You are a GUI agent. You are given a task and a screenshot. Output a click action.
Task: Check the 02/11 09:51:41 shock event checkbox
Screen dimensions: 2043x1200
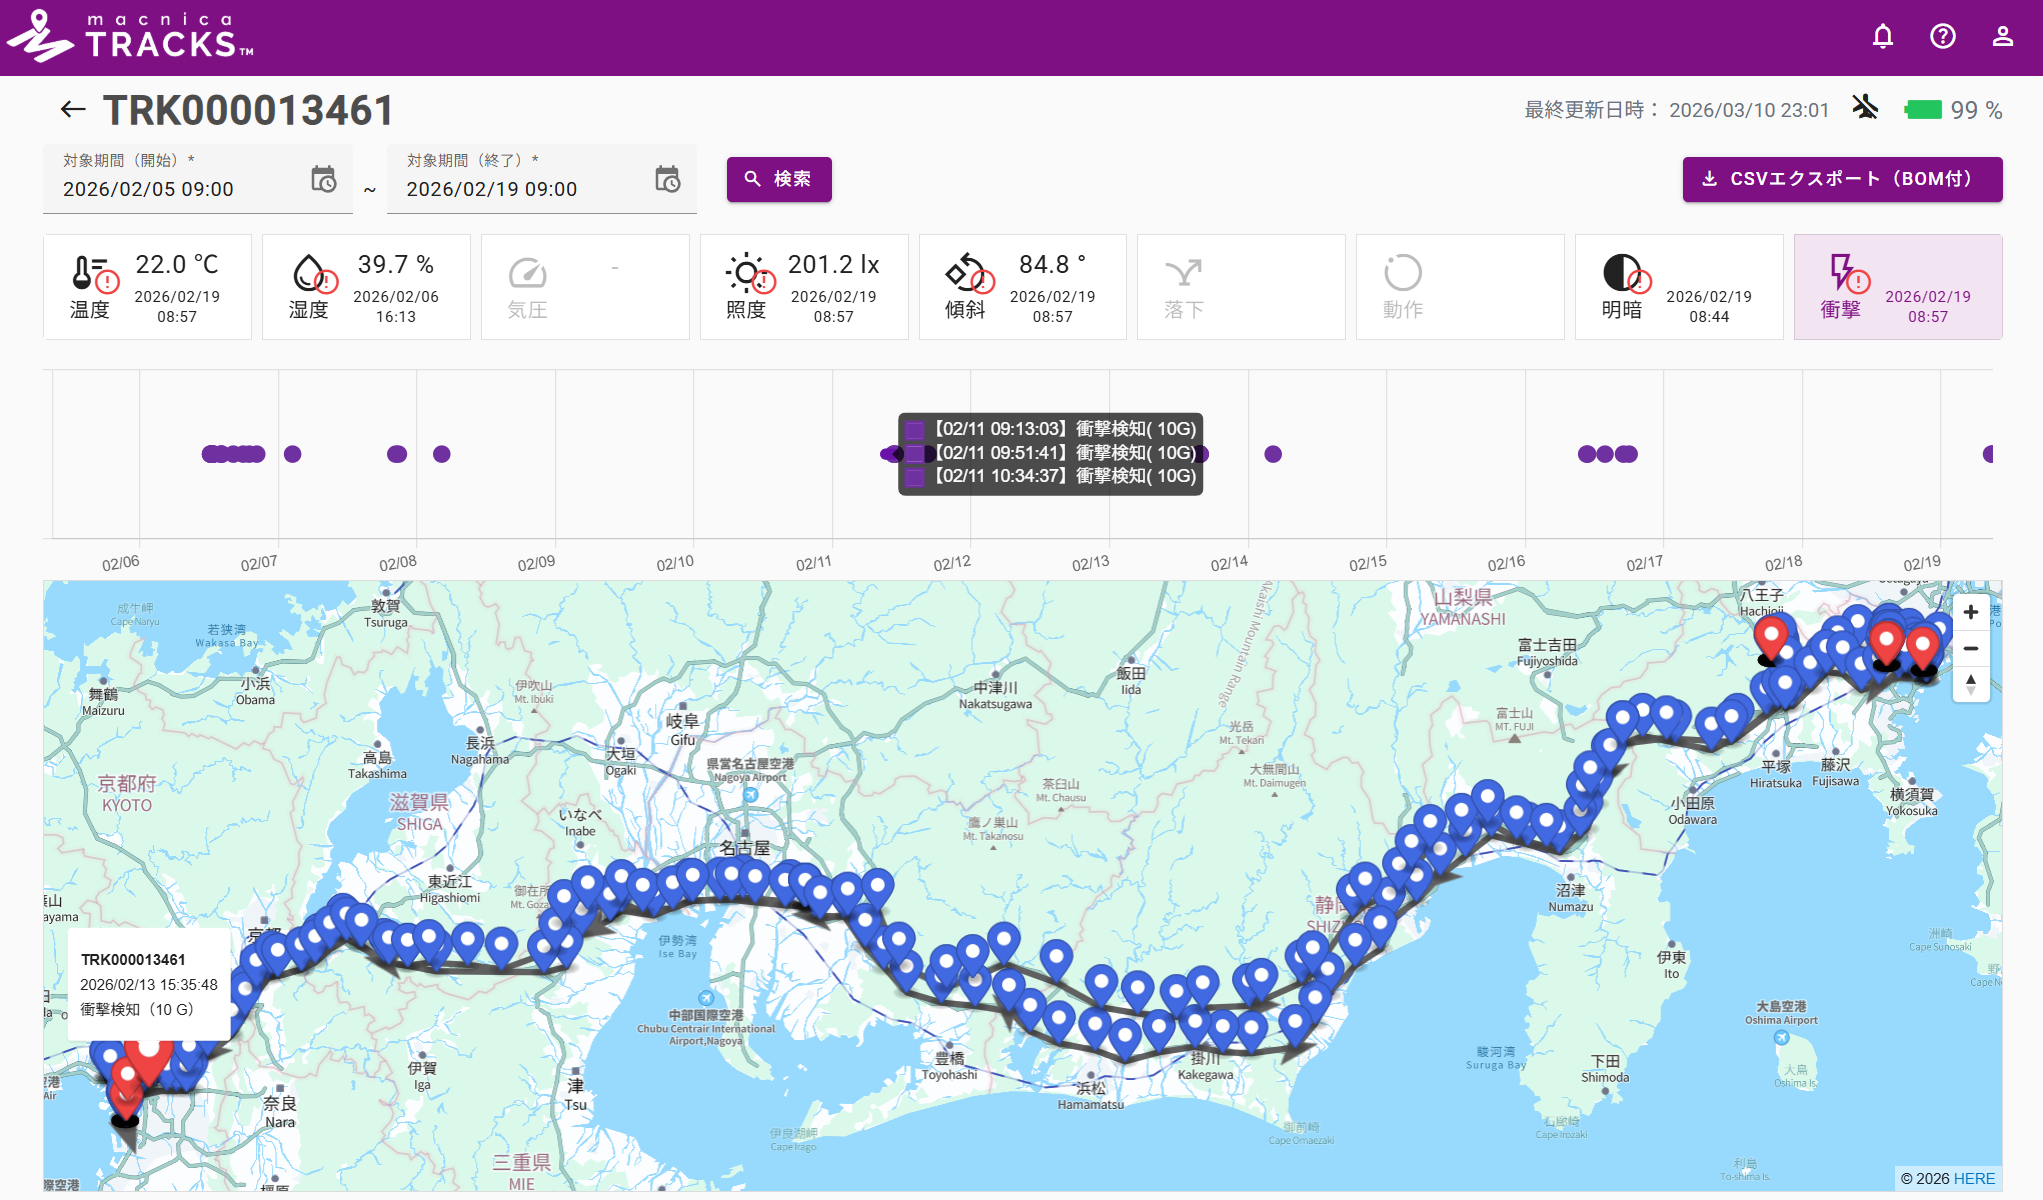pos(915,452)
